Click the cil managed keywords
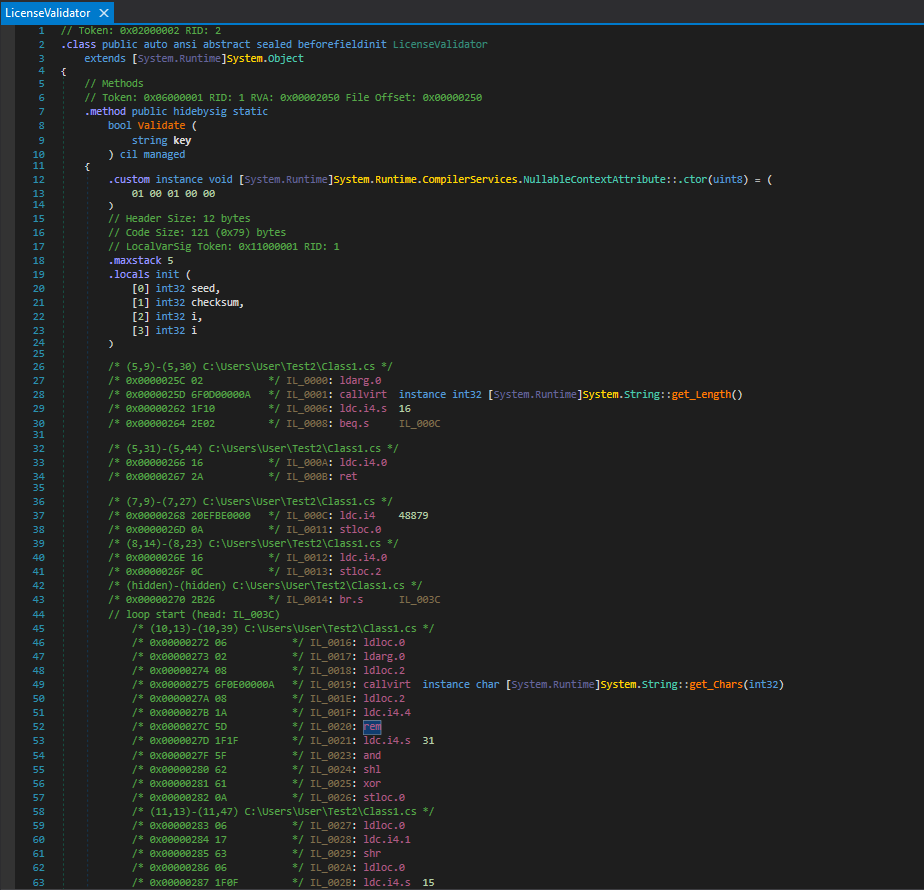Screen dimensions: 924x890 click(x=153, y=154)
